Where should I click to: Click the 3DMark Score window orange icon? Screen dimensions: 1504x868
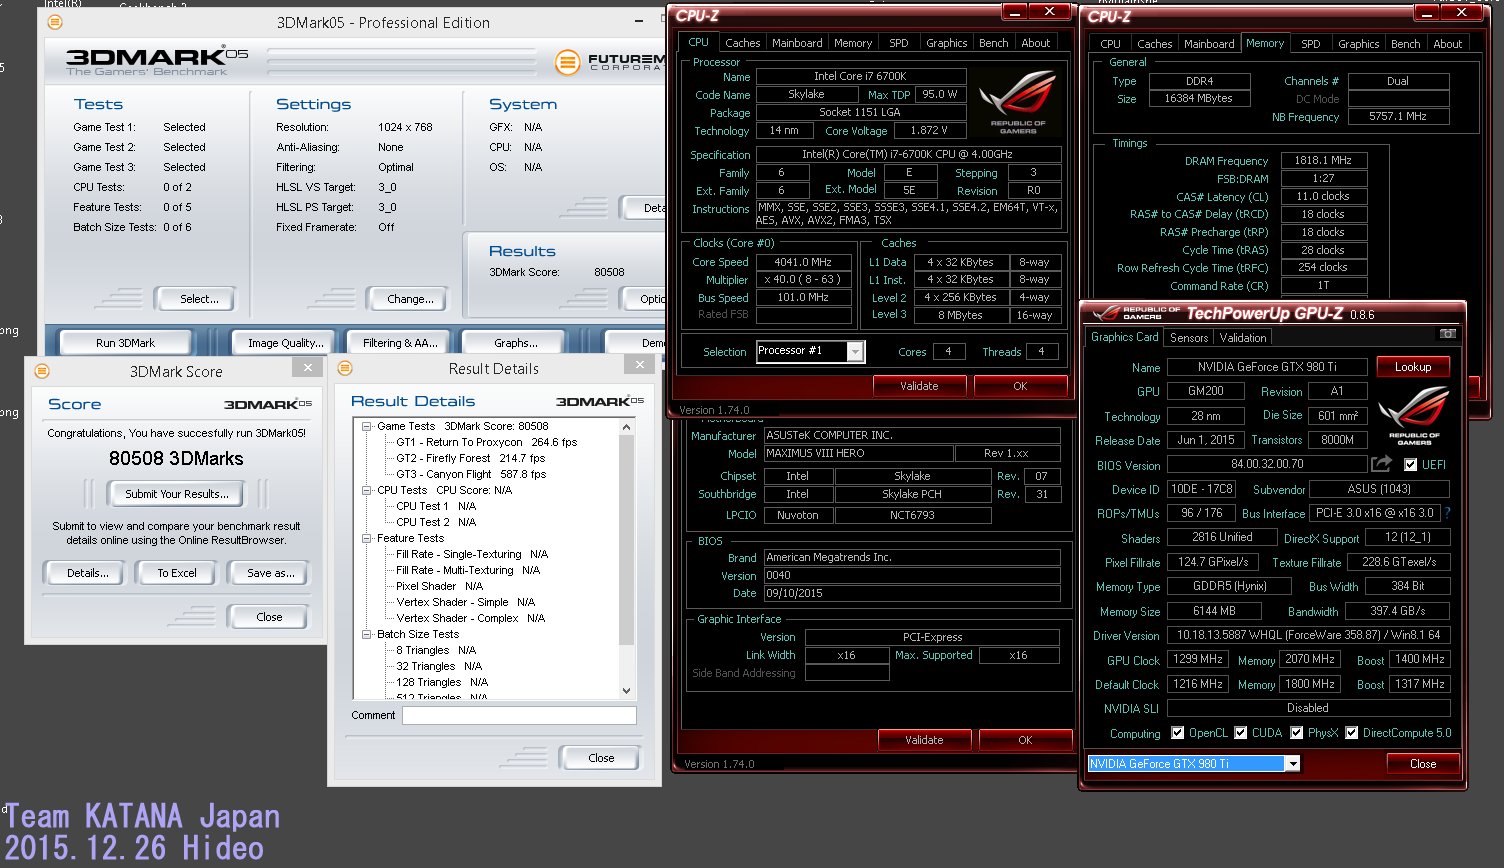[42, 371]
